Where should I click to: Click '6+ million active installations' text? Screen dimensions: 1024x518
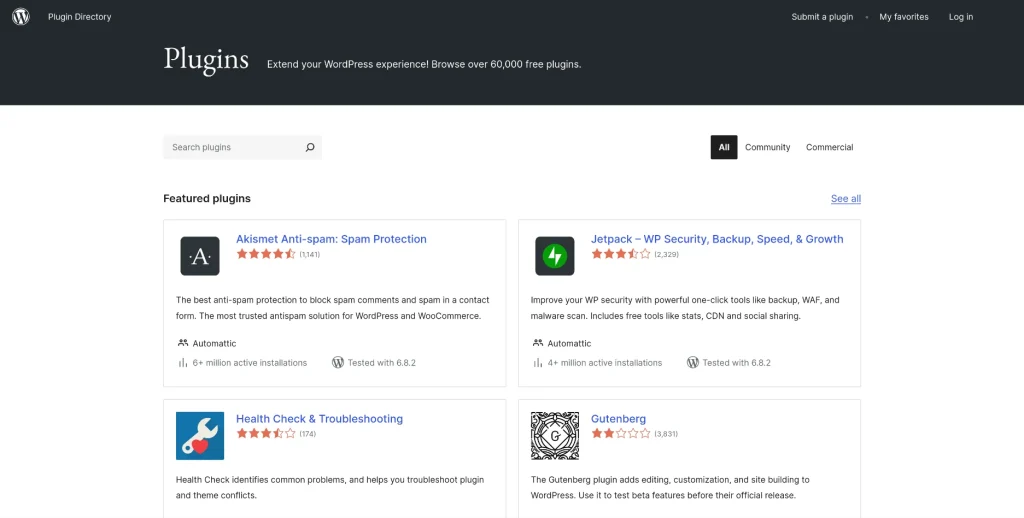pyautogui.click(x=249, y=363)
